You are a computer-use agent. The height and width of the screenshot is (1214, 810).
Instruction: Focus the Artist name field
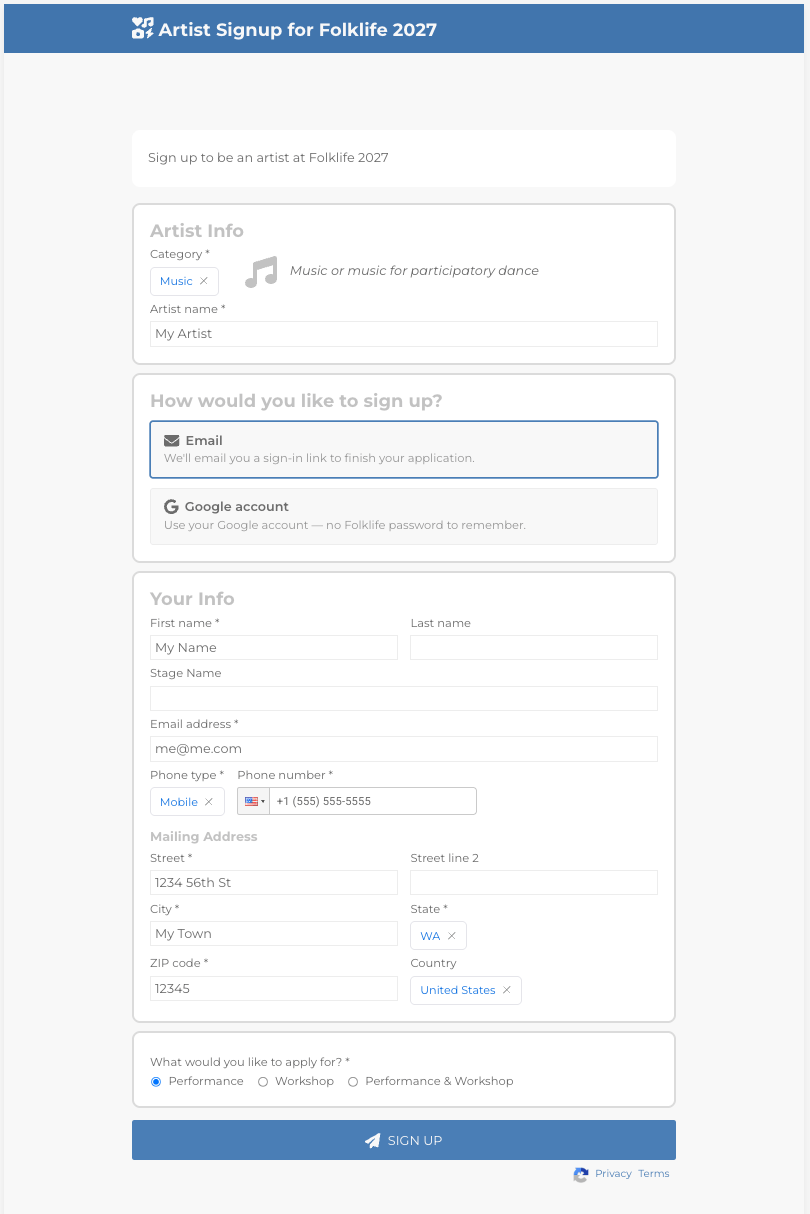click(x=404, y=334)
